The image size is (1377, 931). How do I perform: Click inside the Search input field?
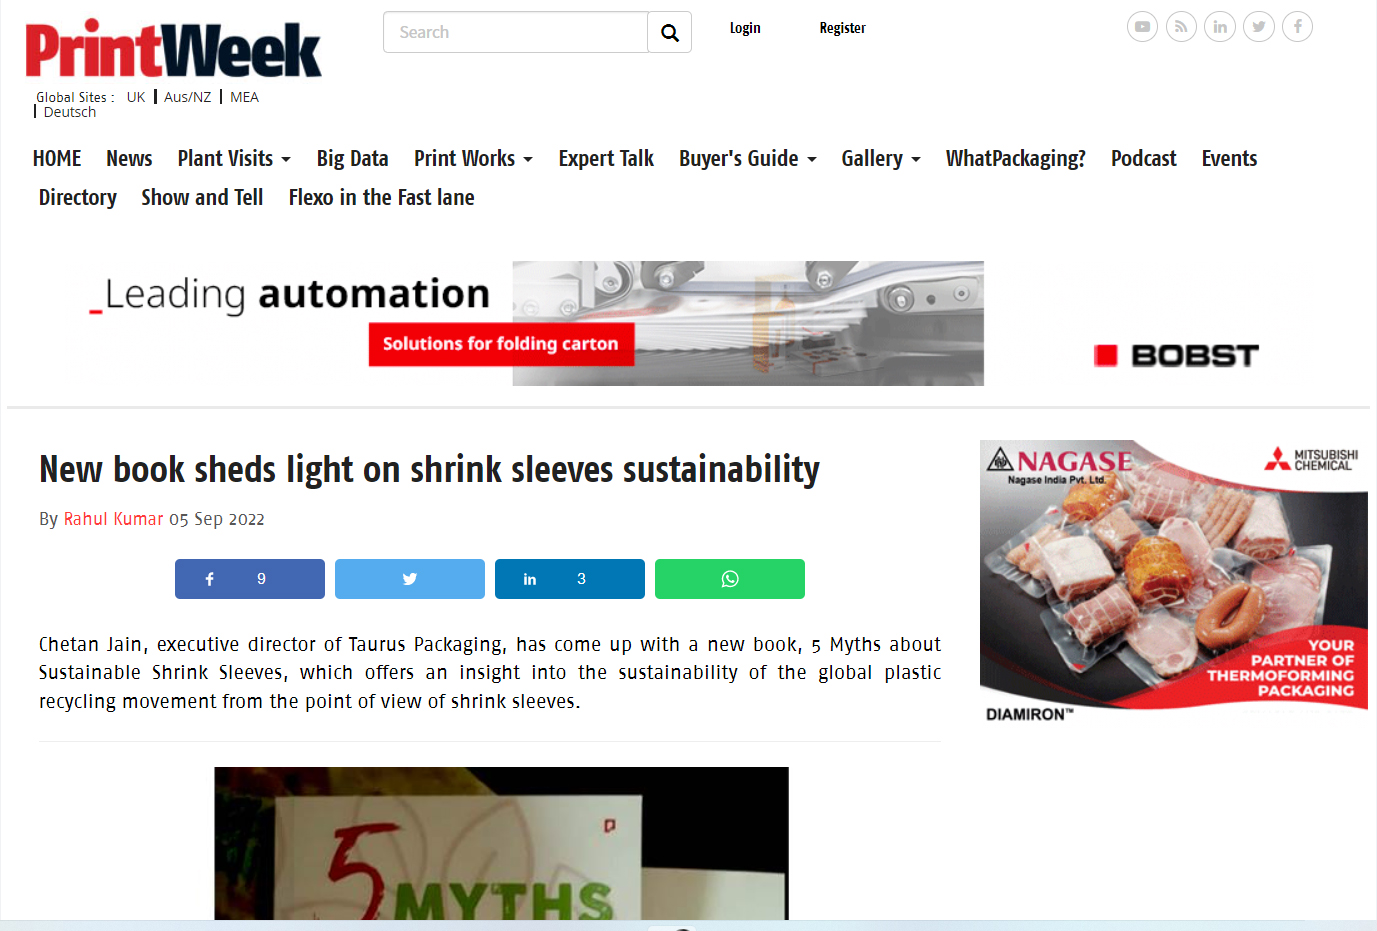[516, 33]
